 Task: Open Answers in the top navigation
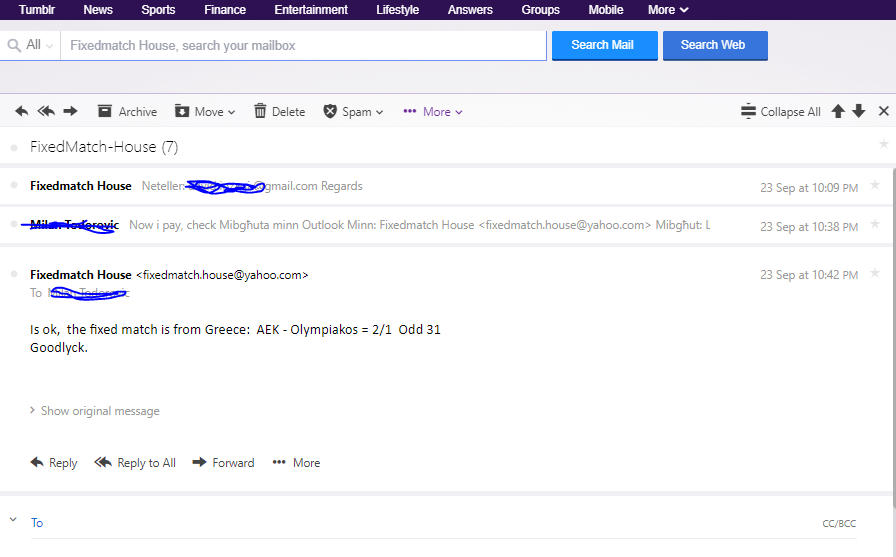pos(470,10)
